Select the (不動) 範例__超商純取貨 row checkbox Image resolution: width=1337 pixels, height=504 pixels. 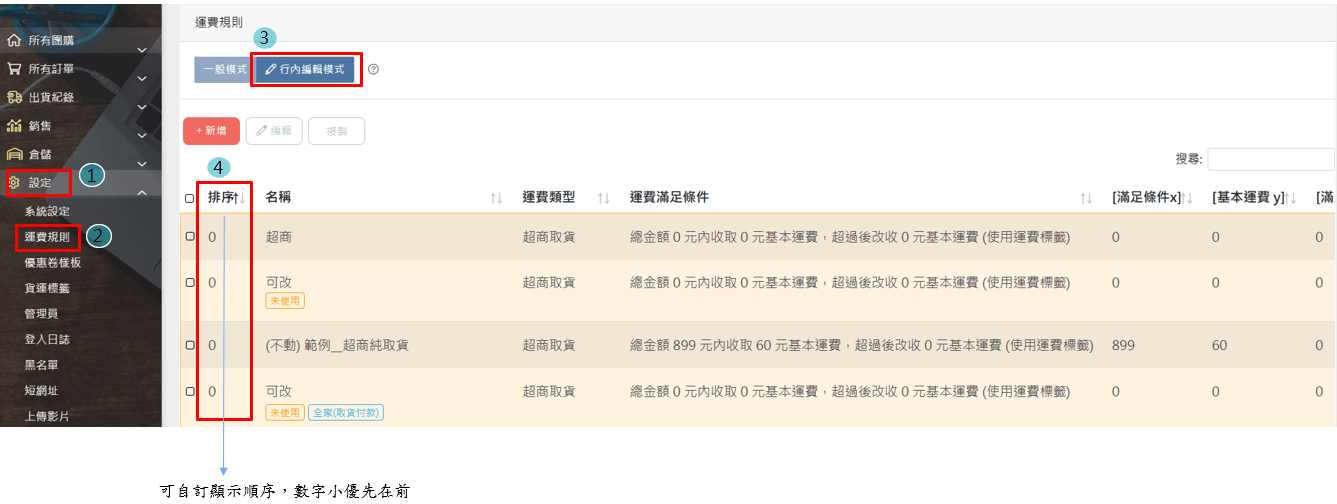pyautogui.click(x=190, y=345)
